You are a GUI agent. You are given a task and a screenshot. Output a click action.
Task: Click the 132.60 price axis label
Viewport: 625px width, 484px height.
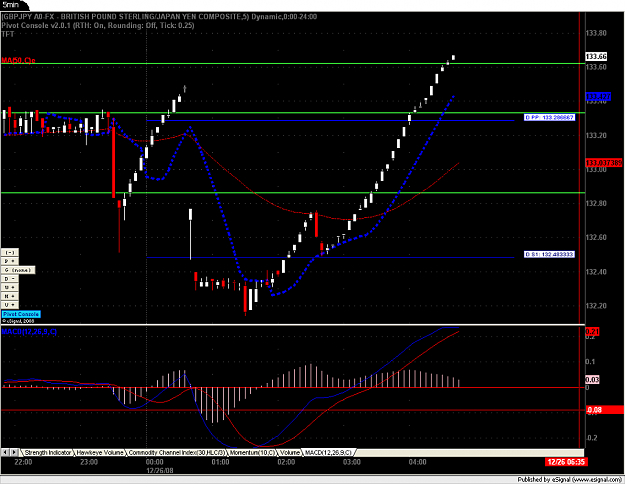[x=596, y=238]
